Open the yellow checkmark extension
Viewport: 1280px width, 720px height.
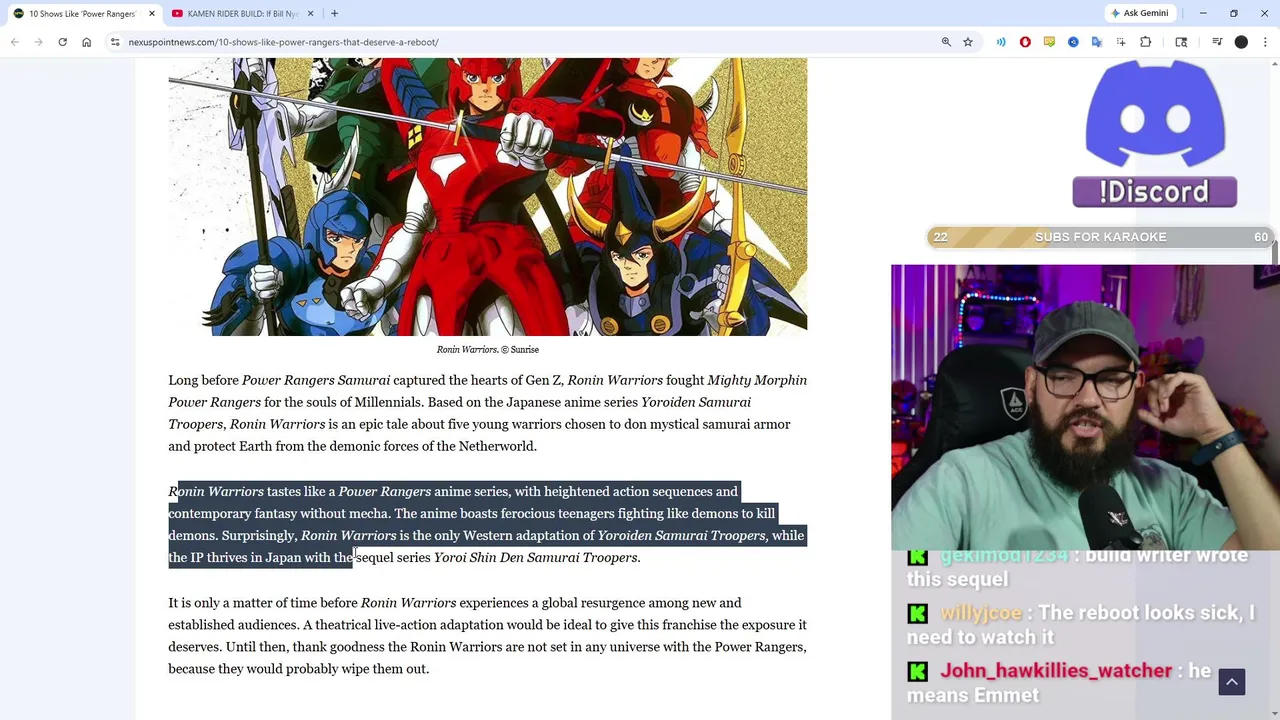(1049, 42)
